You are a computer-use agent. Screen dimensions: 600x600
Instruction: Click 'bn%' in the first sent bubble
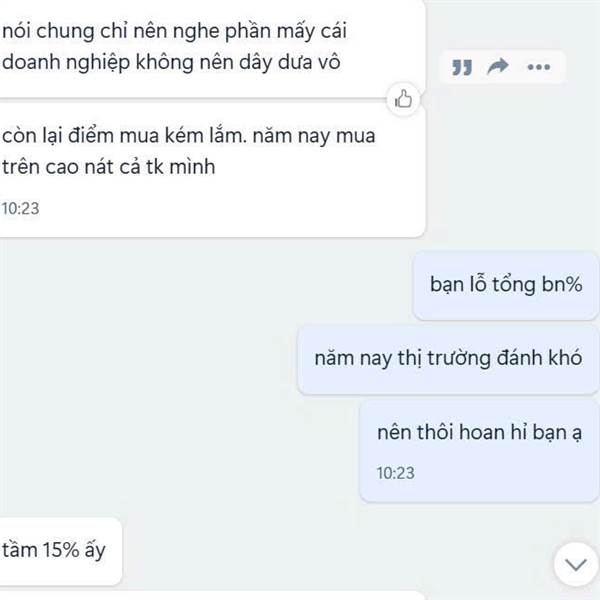click(x=562, y=285)
